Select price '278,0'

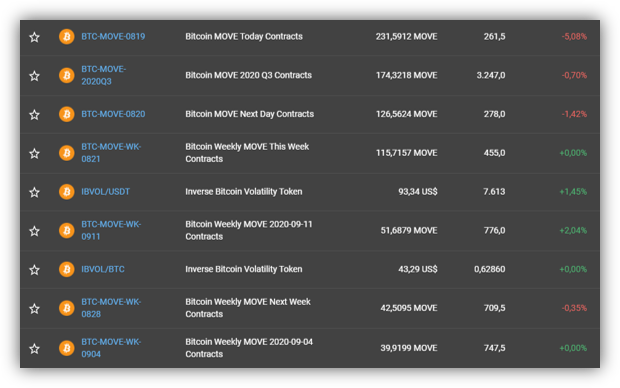(494, 114)
